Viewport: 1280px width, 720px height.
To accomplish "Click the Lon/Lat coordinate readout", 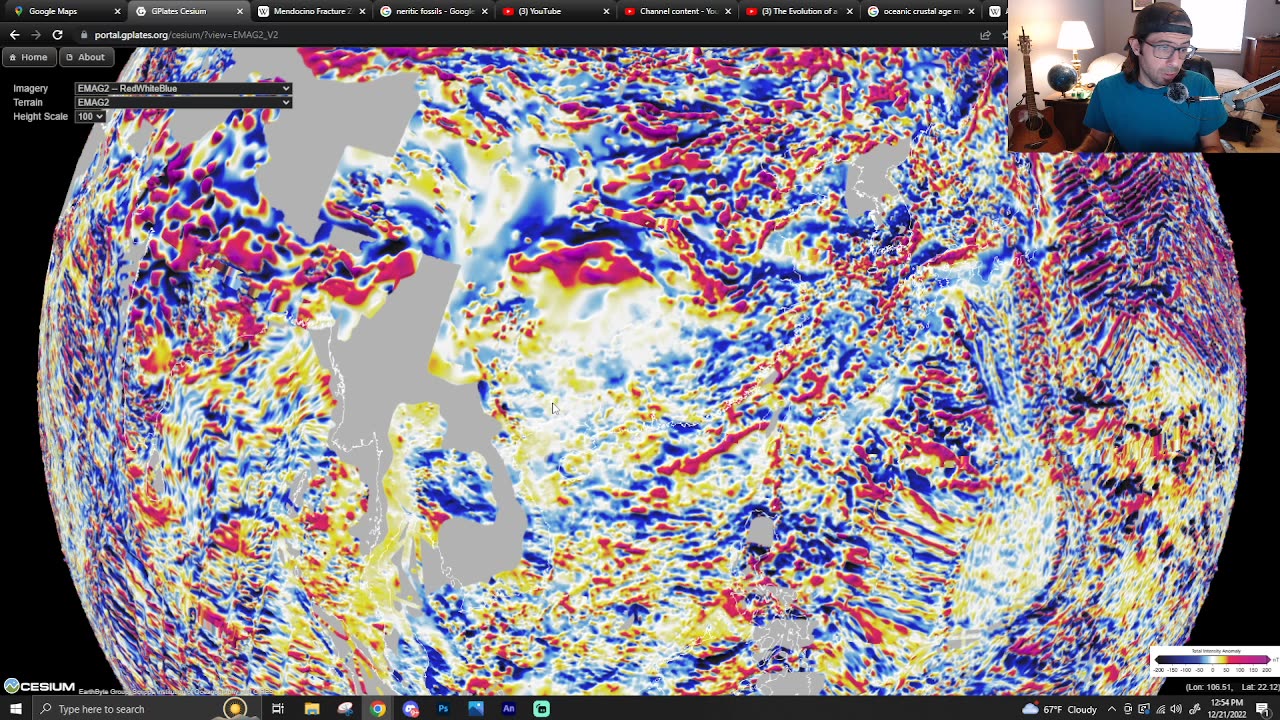I will pos(1231,687).
